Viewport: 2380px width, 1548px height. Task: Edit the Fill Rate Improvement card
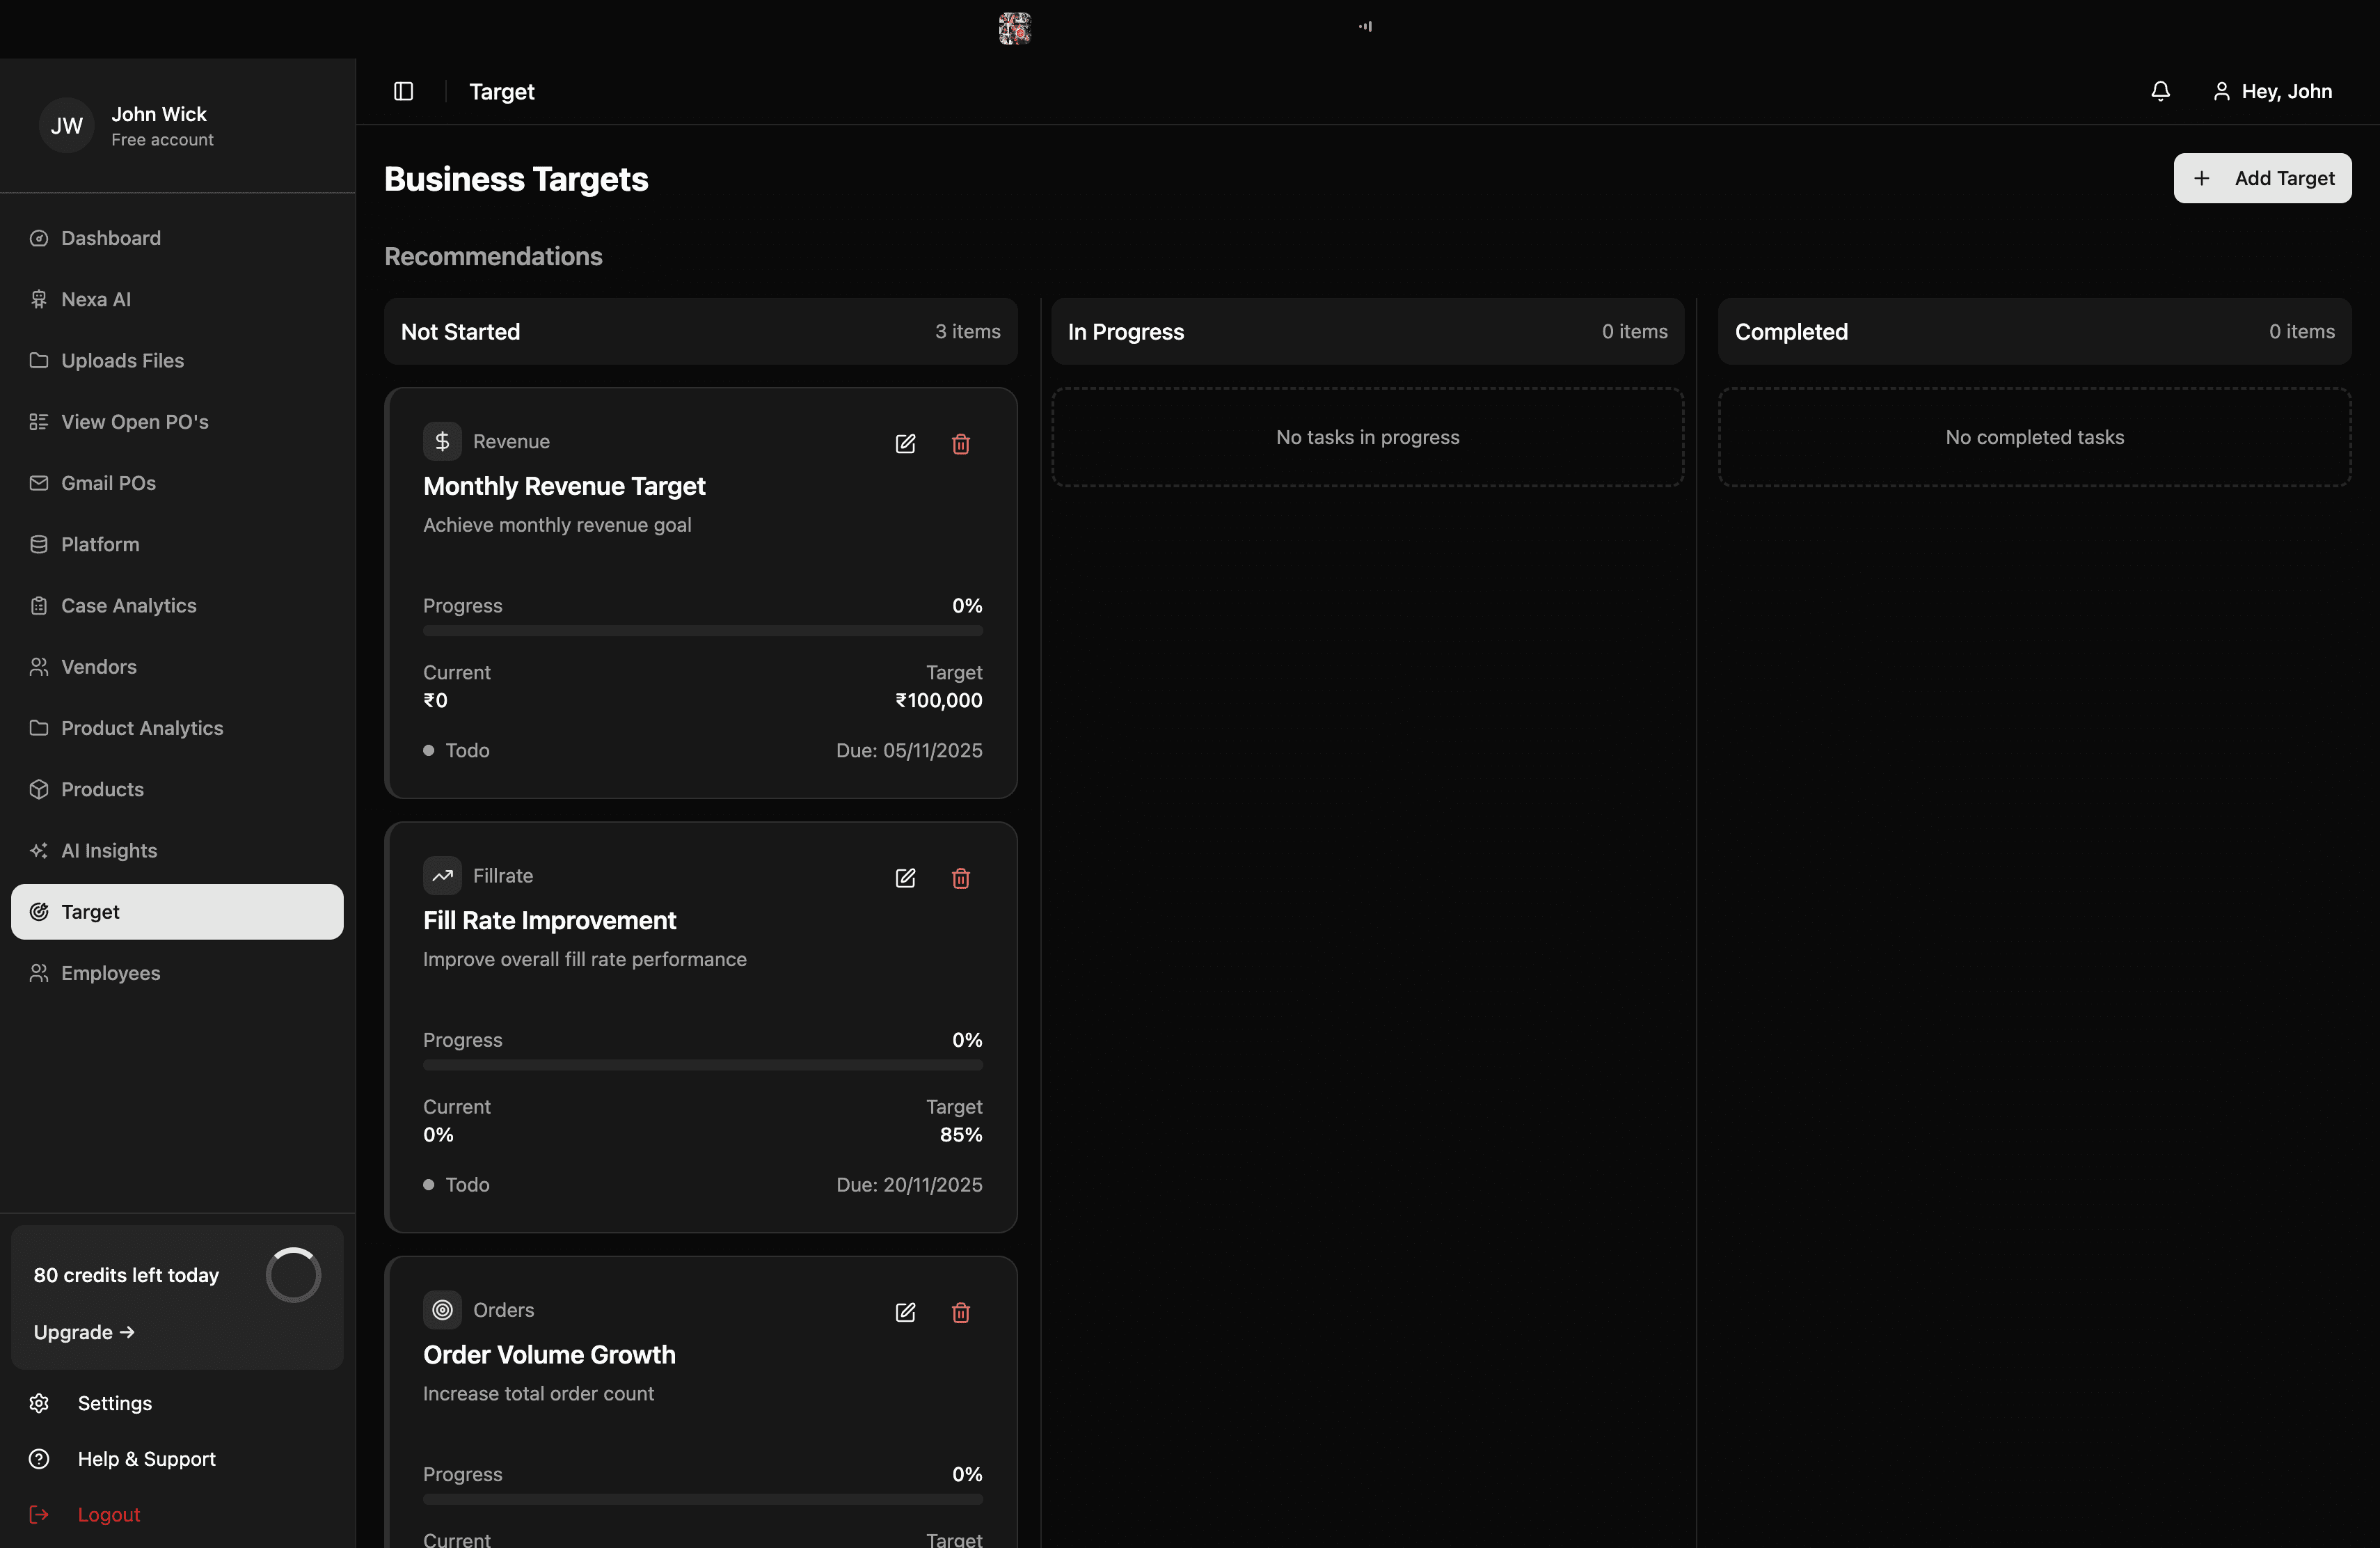click(x=905, y=878)
